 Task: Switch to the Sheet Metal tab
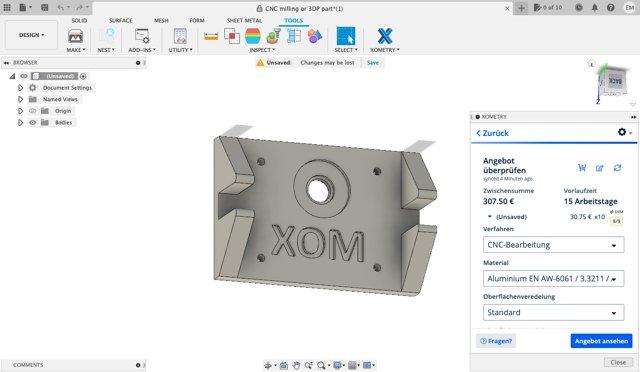click(x=244, y=20)
